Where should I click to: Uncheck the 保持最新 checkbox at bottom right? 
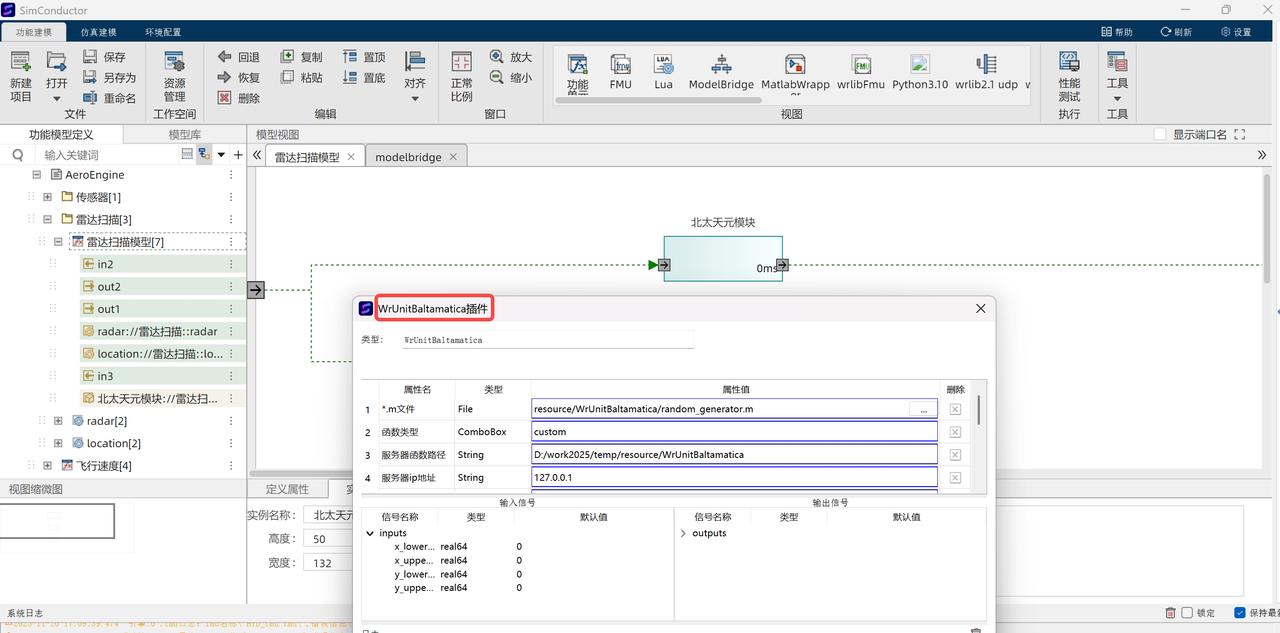(1240, 613)
